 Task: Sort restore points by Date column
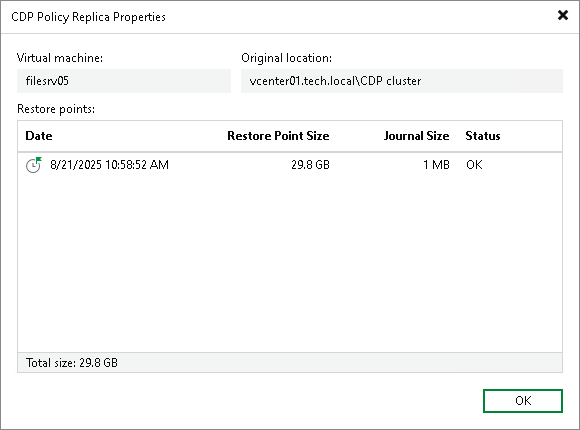pyautogui.click(x=39, y=136)
